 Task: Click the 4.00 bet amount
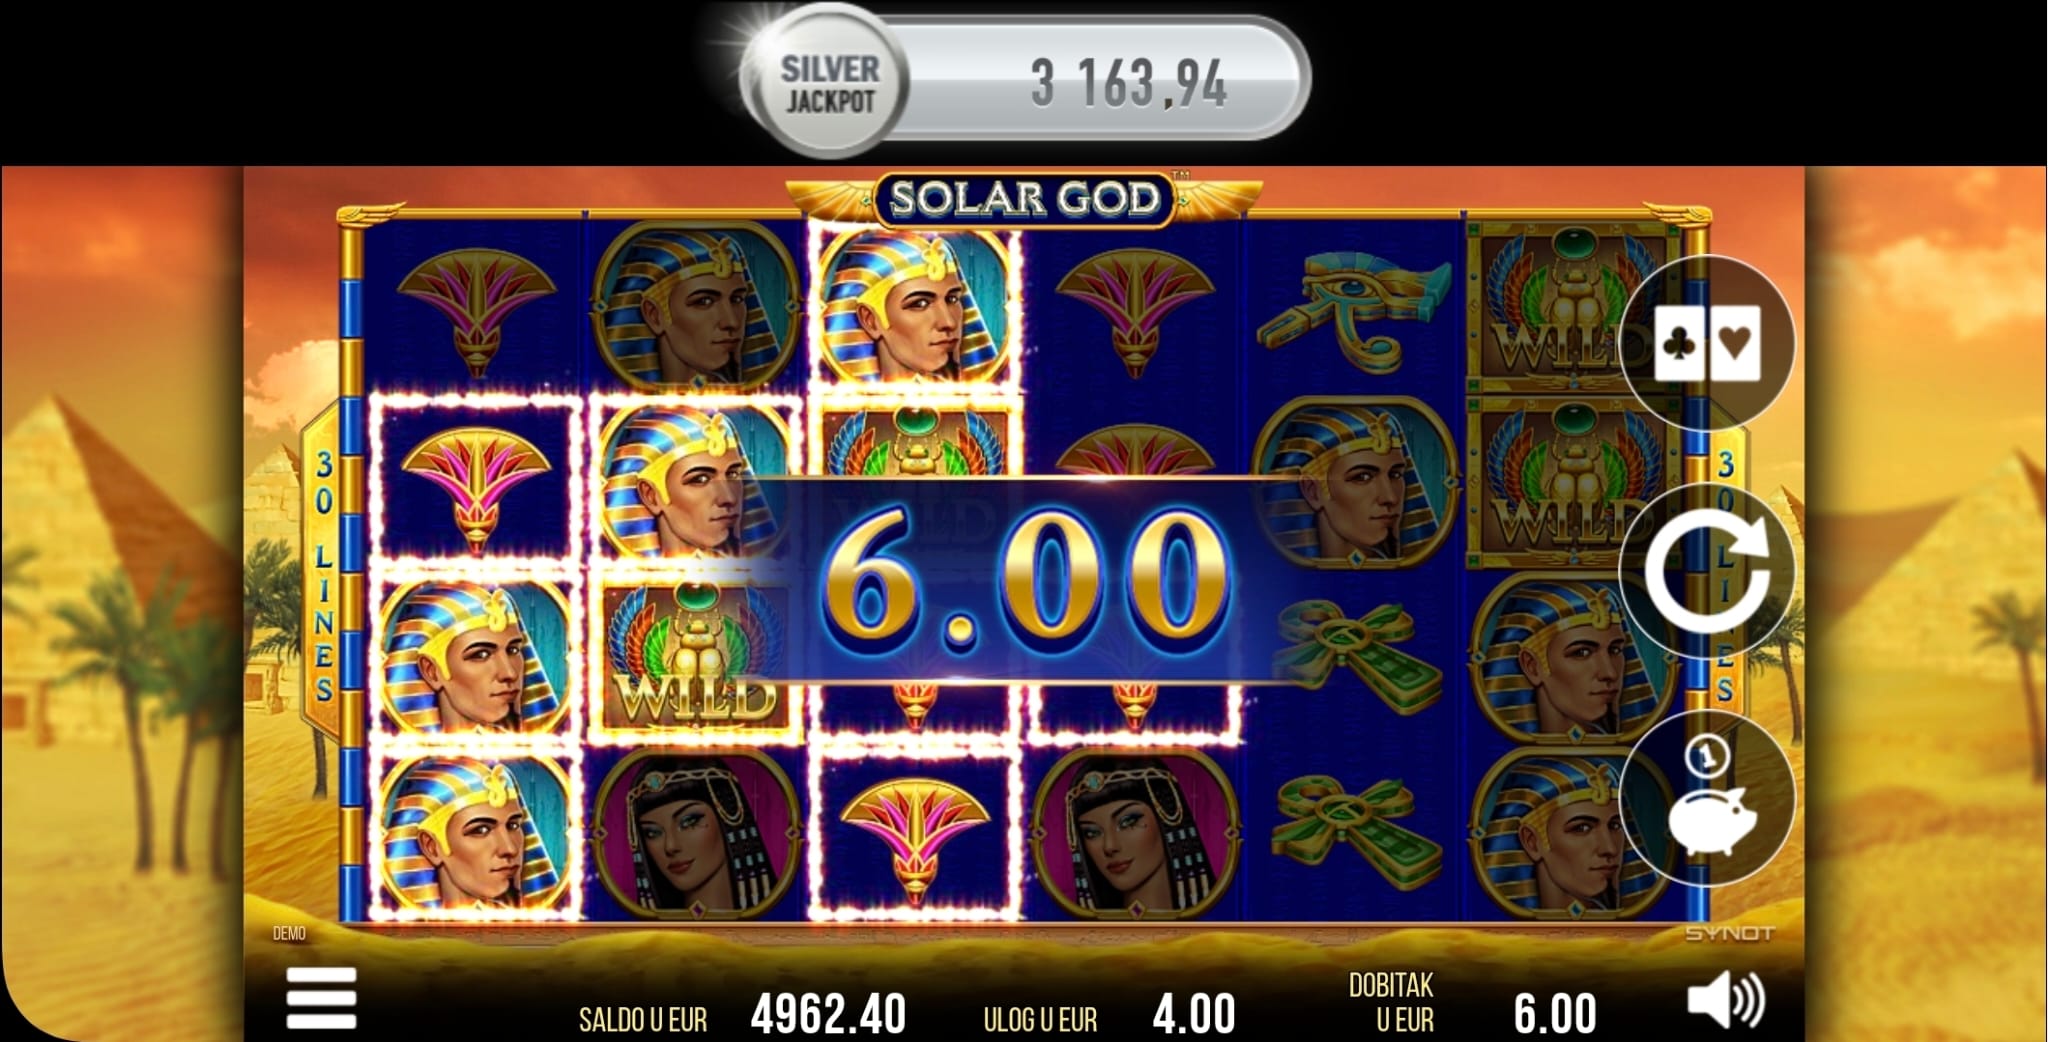coord(1194,1015)
